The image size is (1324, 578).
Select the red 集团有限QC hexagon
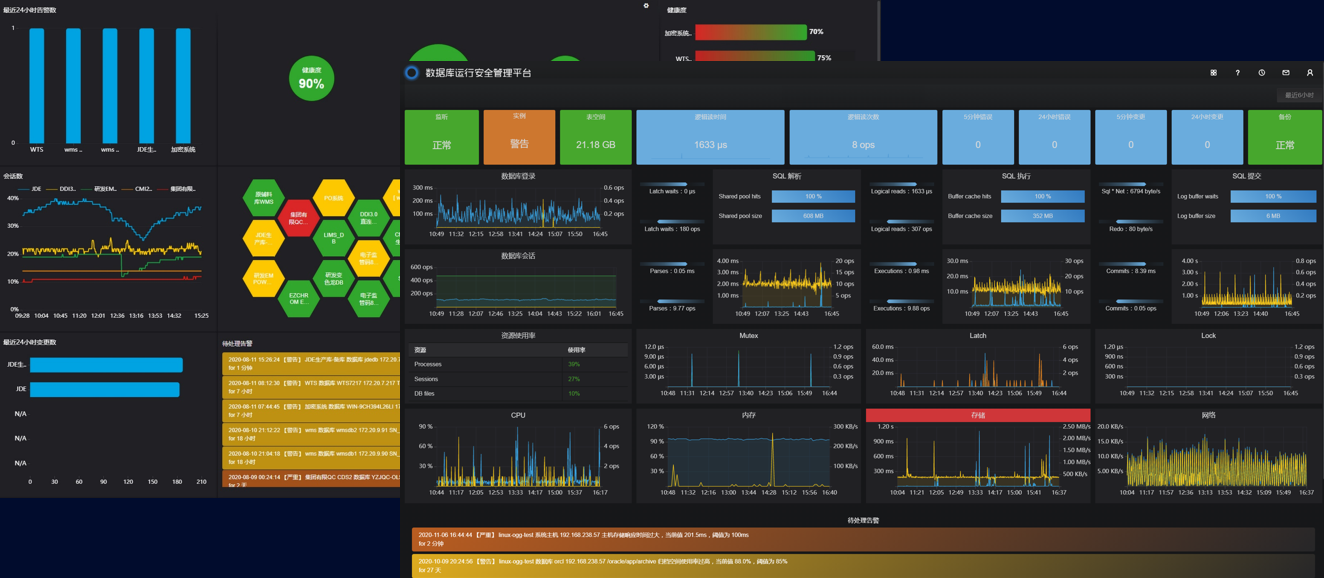pos(298,218)
